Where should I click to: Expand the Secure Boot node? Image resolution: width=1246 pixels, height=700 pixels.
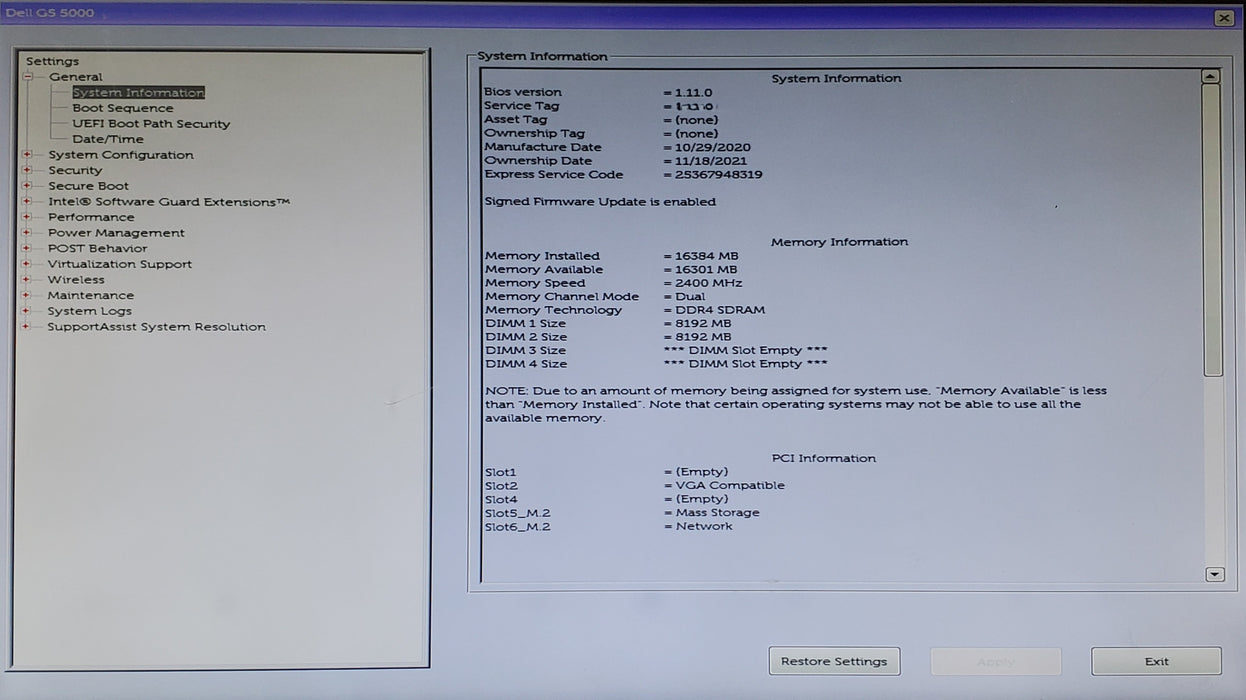point(27,186)
